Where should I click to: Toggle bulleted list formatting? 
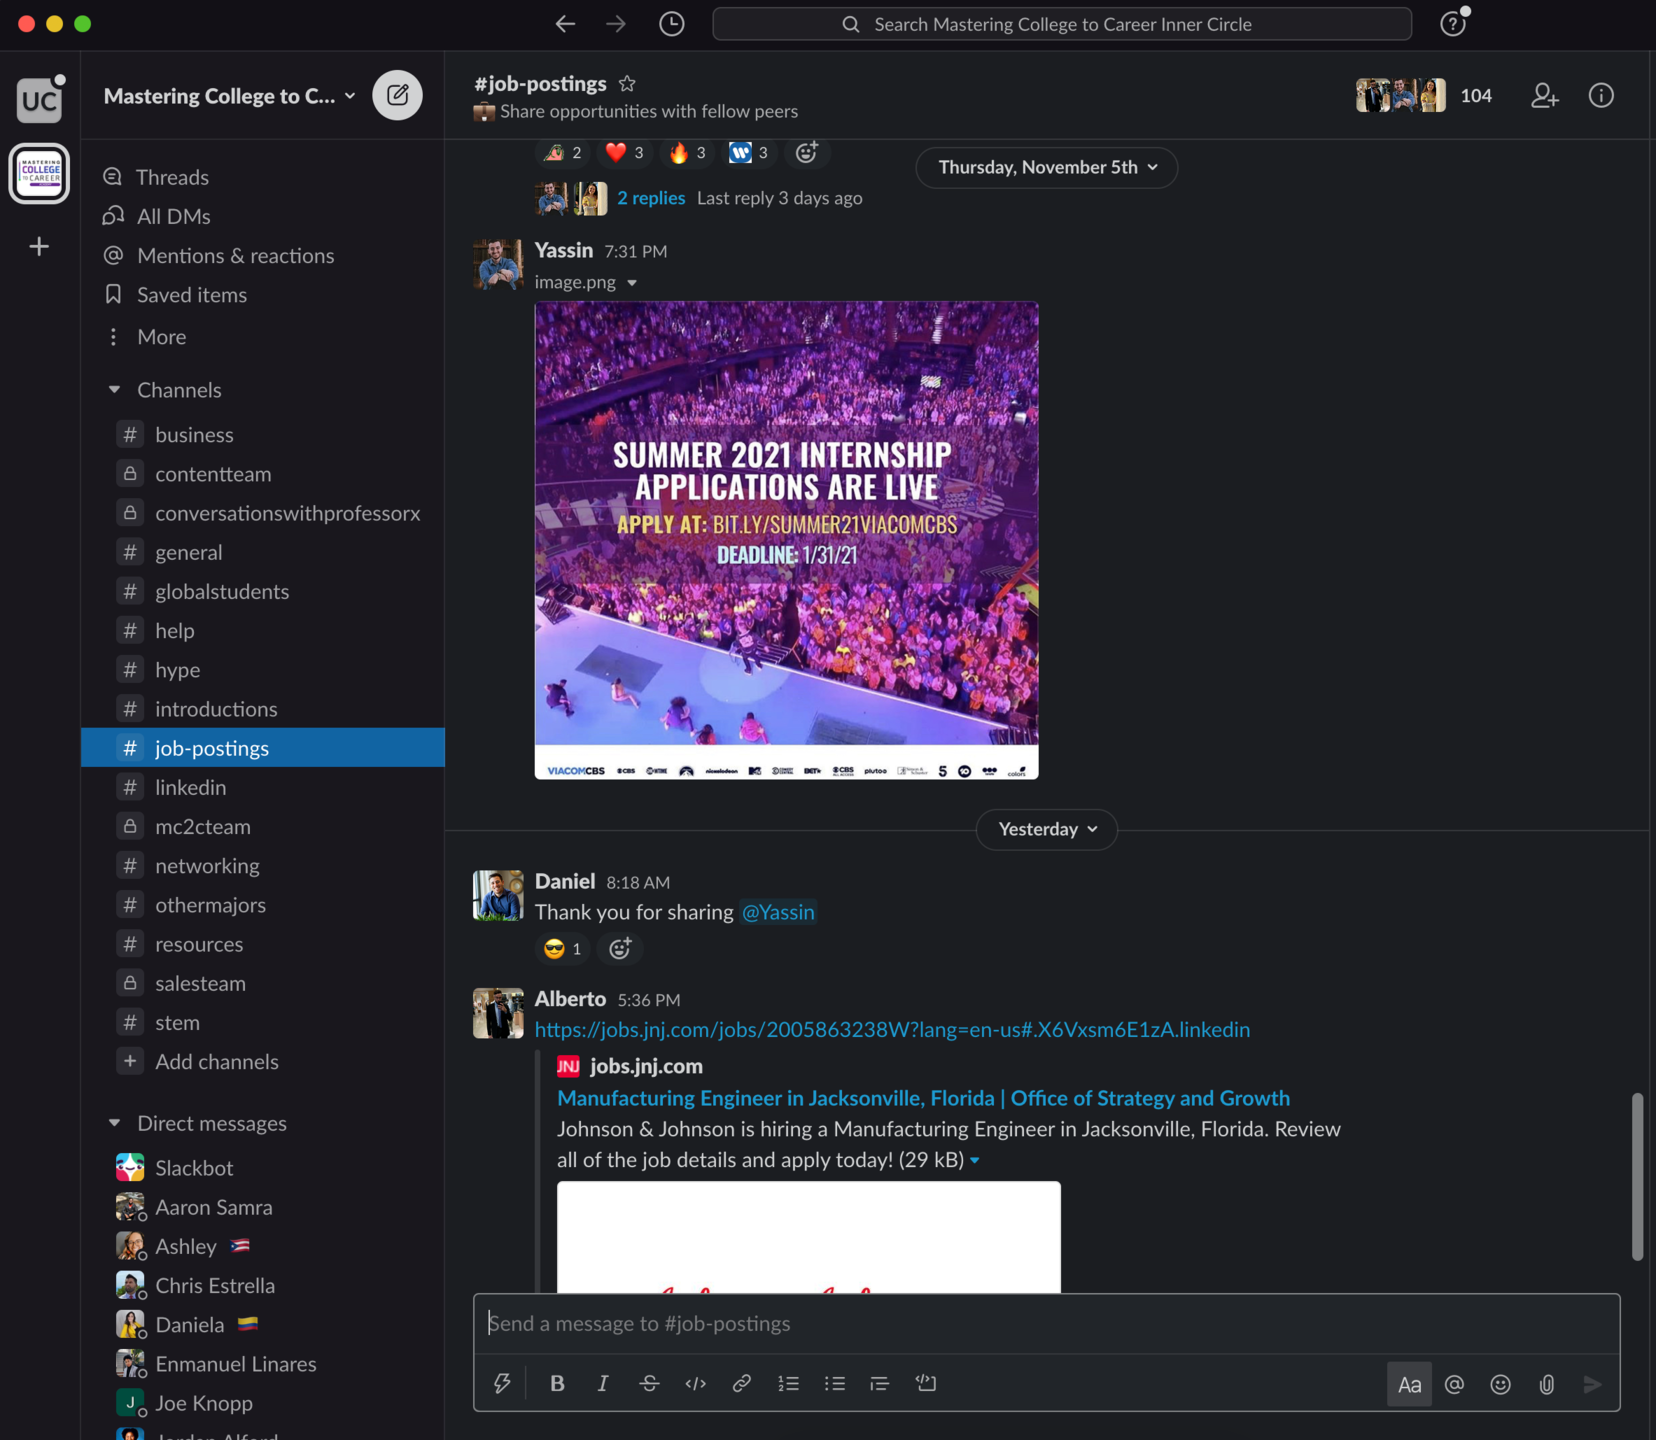coord(835,1384)
